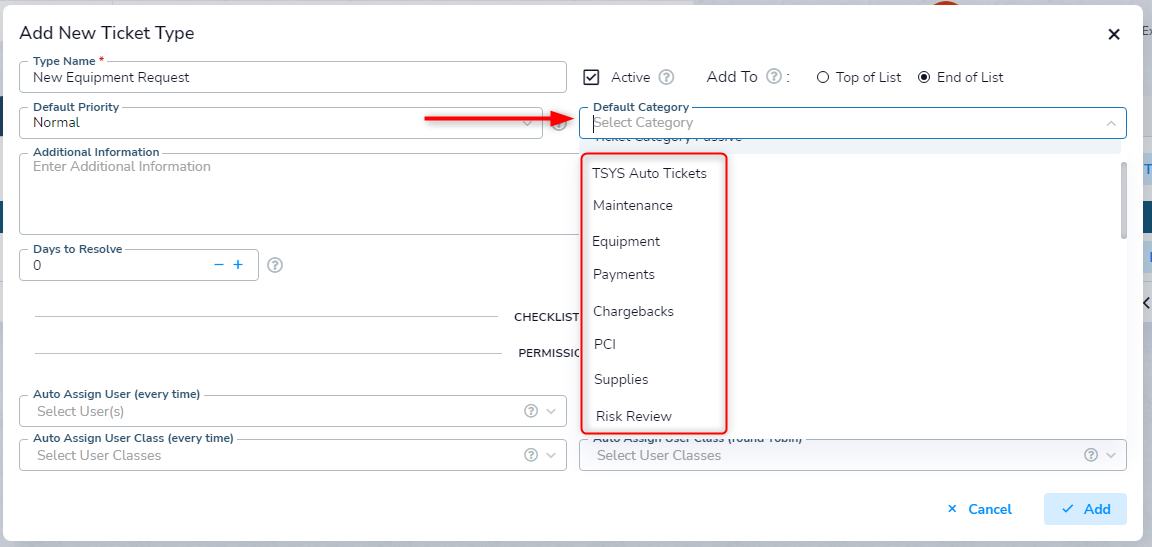1152x547 pixels.
Task: Click the Additional Information text area
Action: tap(299, 194)
